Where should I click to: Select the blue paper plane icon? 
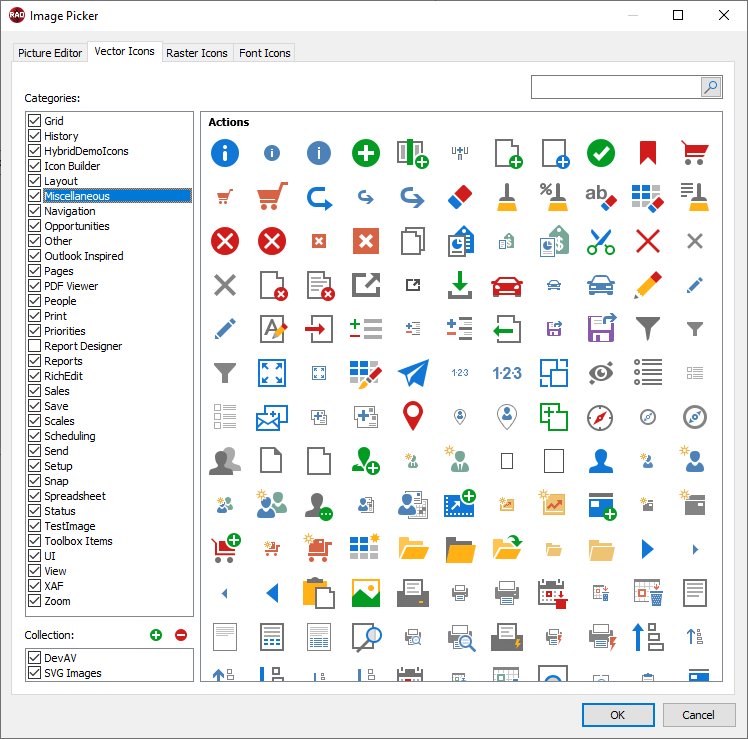pos(413,373)
